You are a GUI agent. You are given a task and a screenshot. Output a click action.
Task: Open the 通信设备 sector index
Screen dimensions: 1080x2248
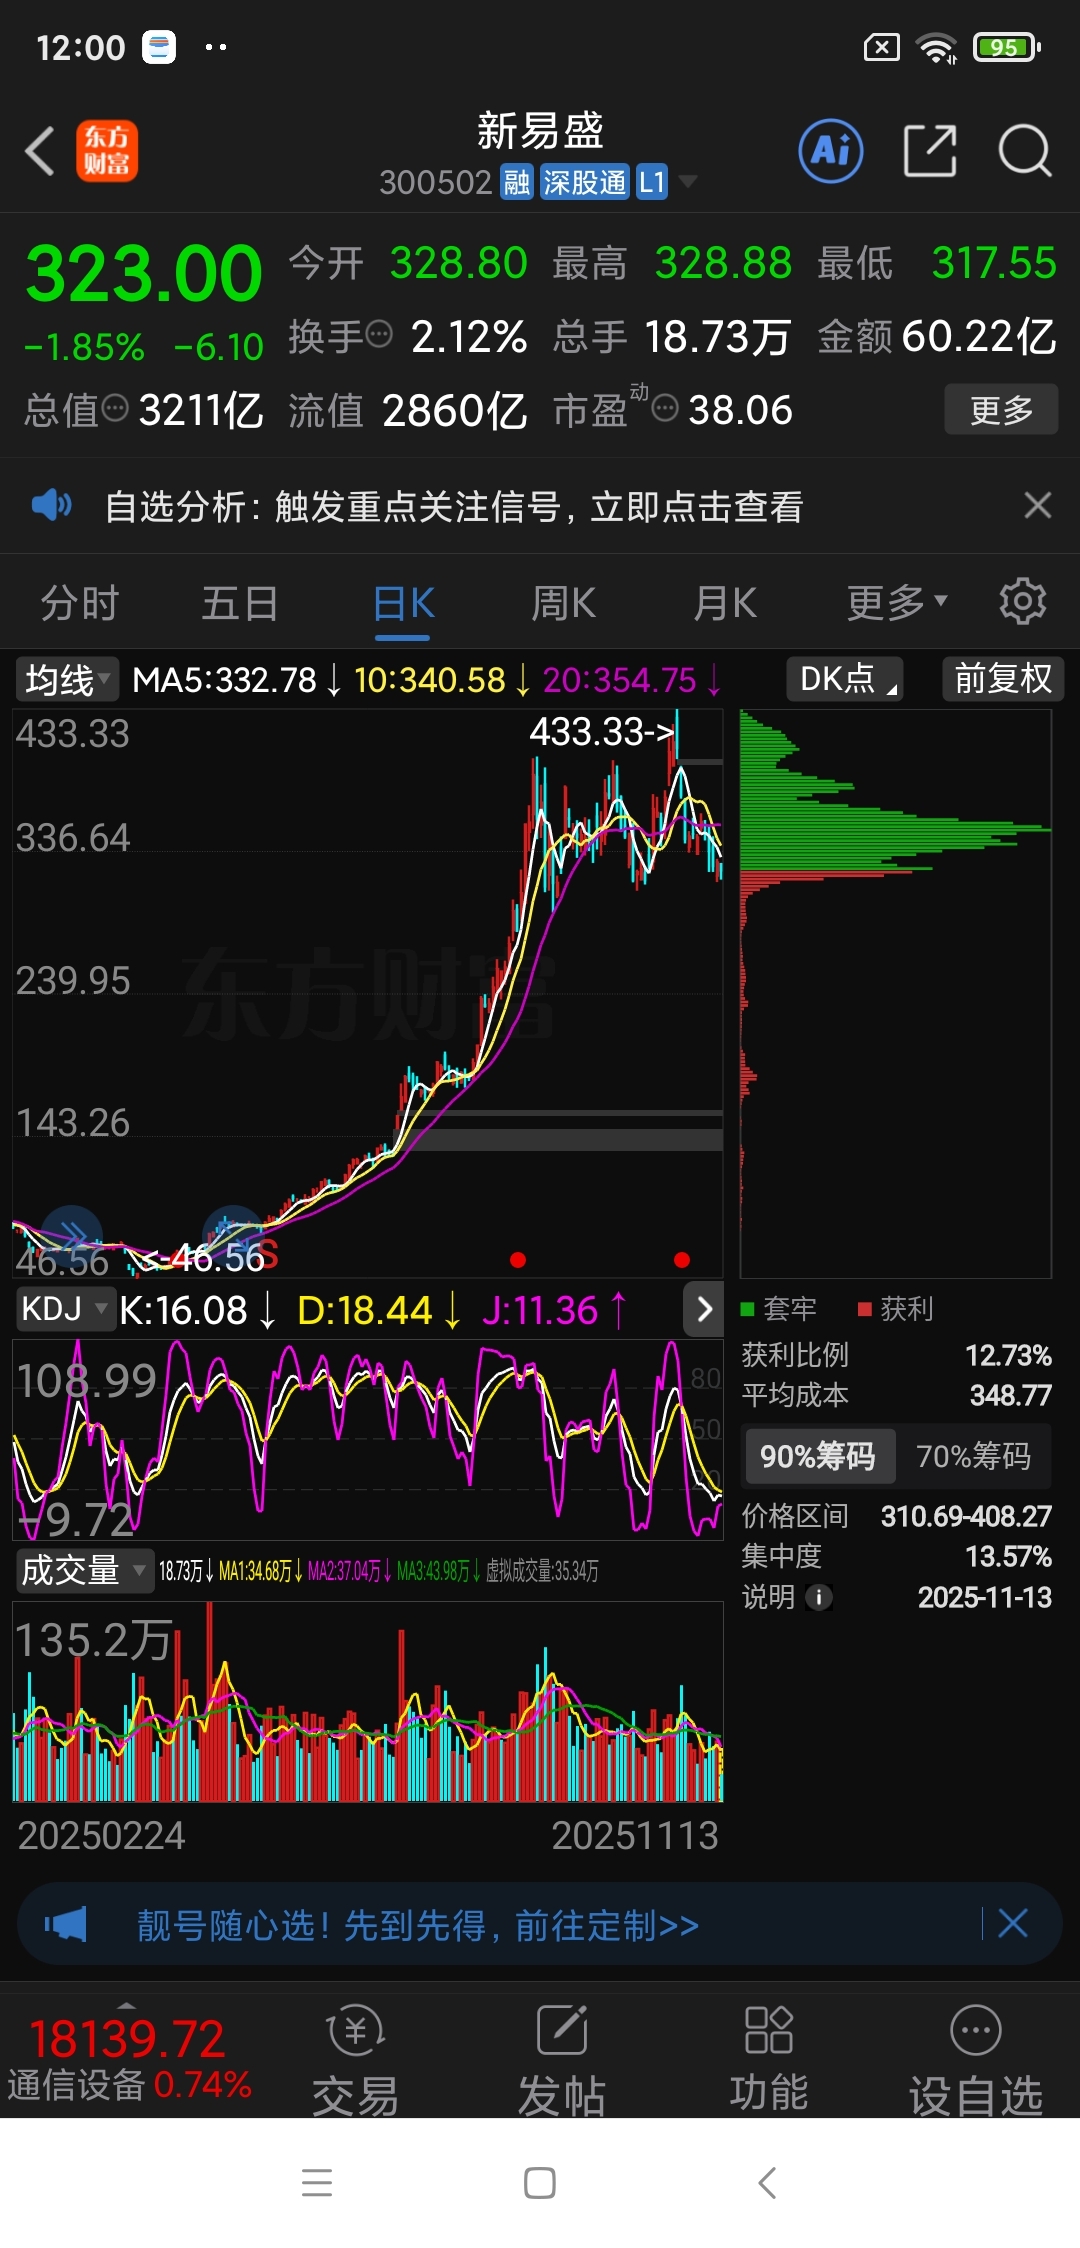point(129,2060)
